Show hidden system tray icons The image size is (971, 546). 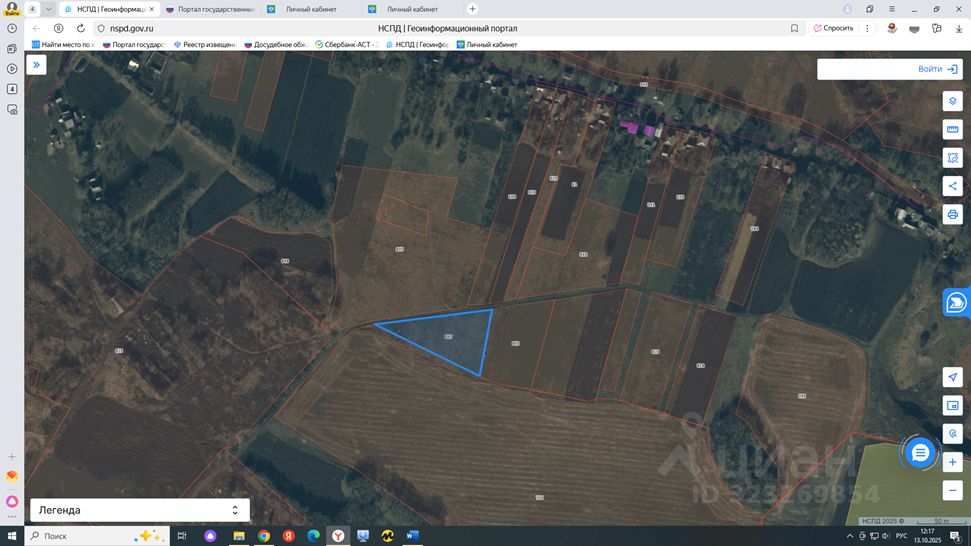850,536
